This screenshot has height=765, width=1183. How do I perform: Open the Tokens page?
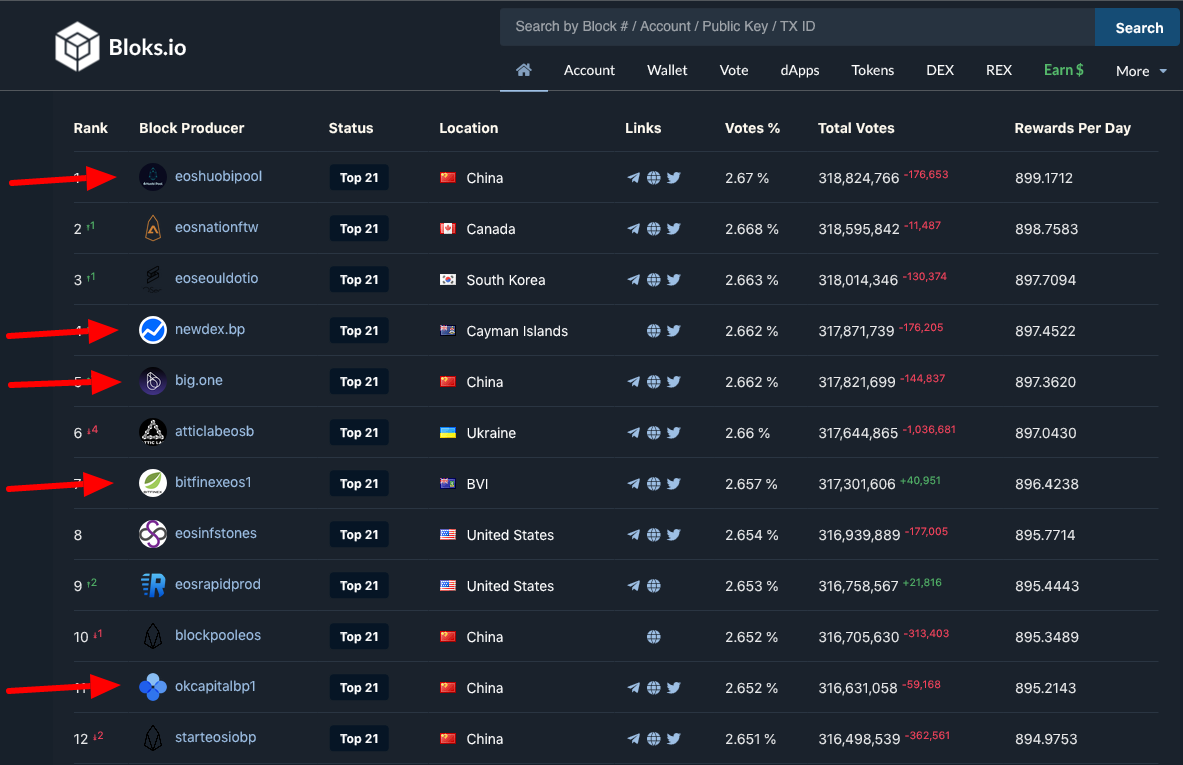coord(873,70)
